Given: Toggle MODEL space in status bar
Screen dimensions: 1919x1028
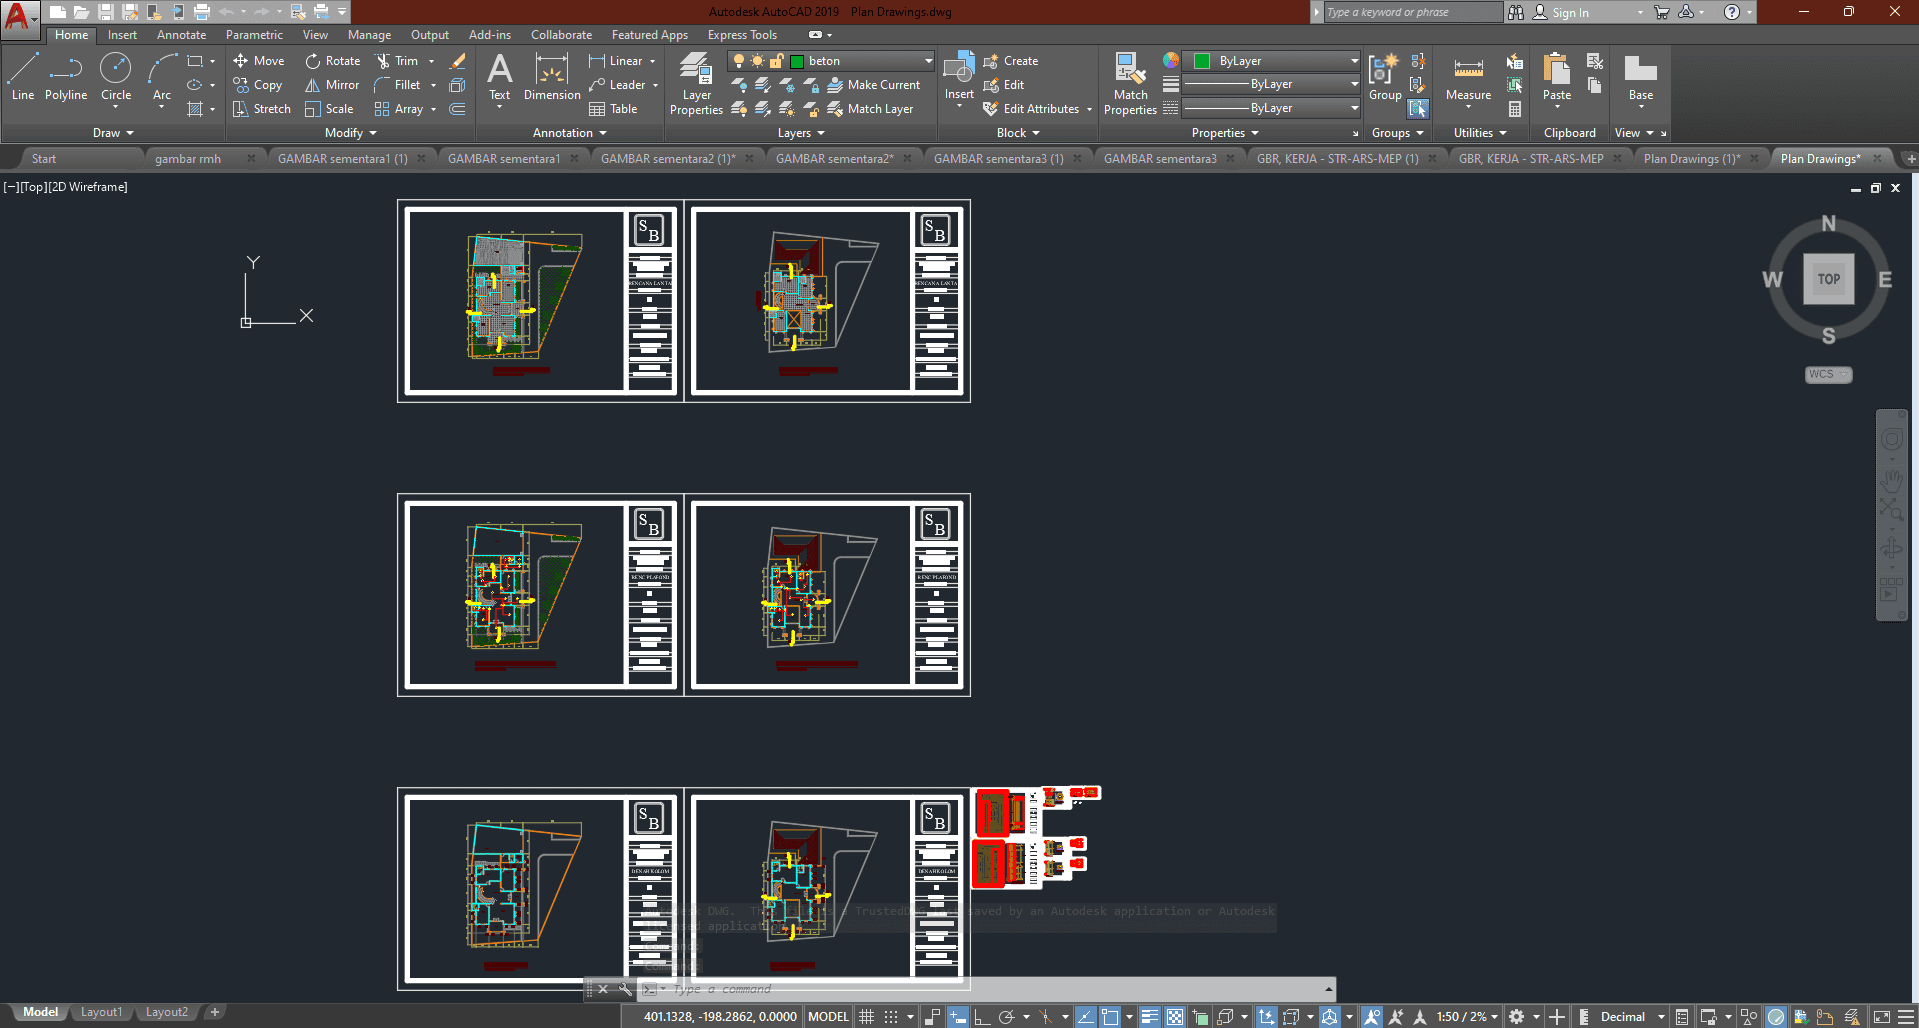Looking at the screenshot, I should pos(828,1017).
